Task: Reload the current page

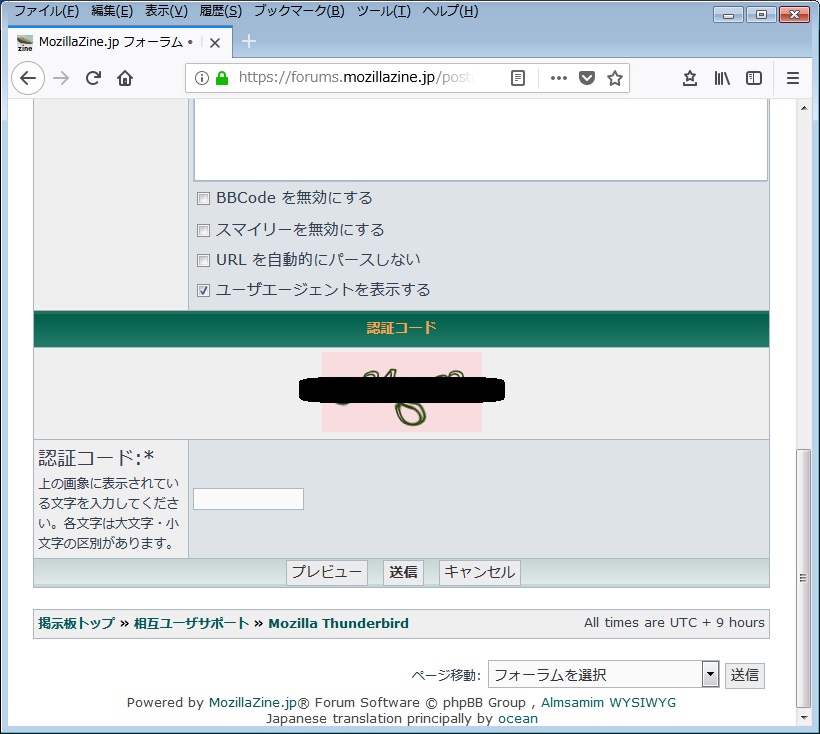Action: (93, 78)
